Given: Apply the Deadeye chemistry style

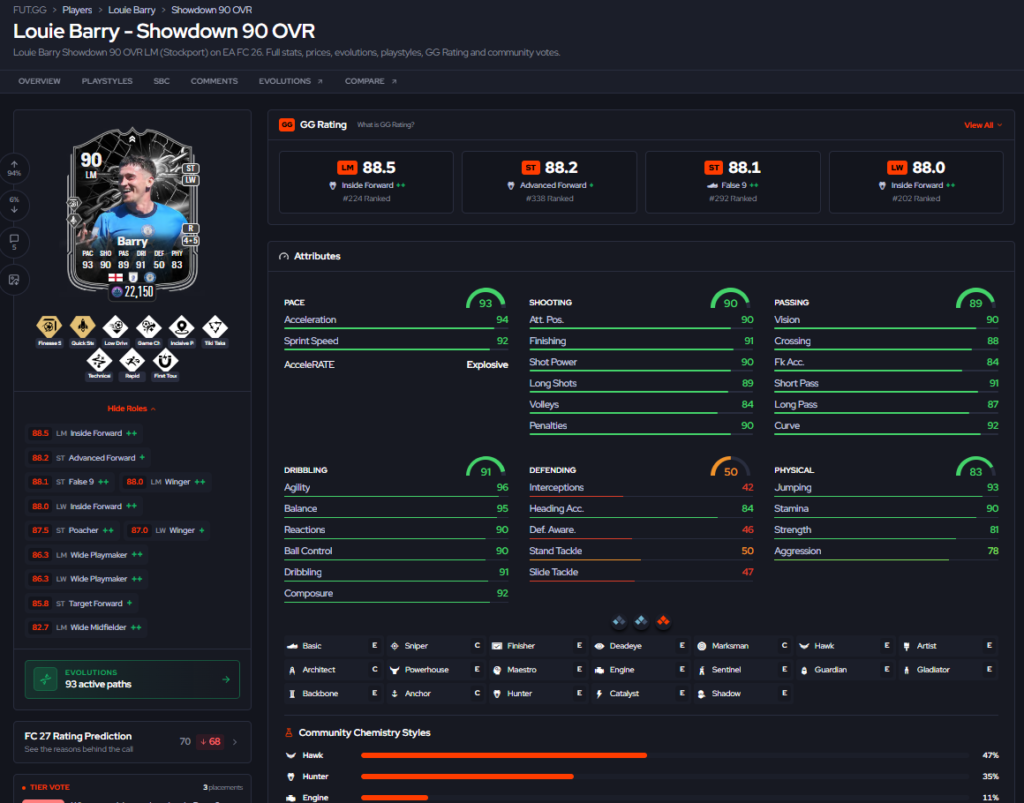Looking at the screenshot, I should pyautogui.click(x=641, y=646).
